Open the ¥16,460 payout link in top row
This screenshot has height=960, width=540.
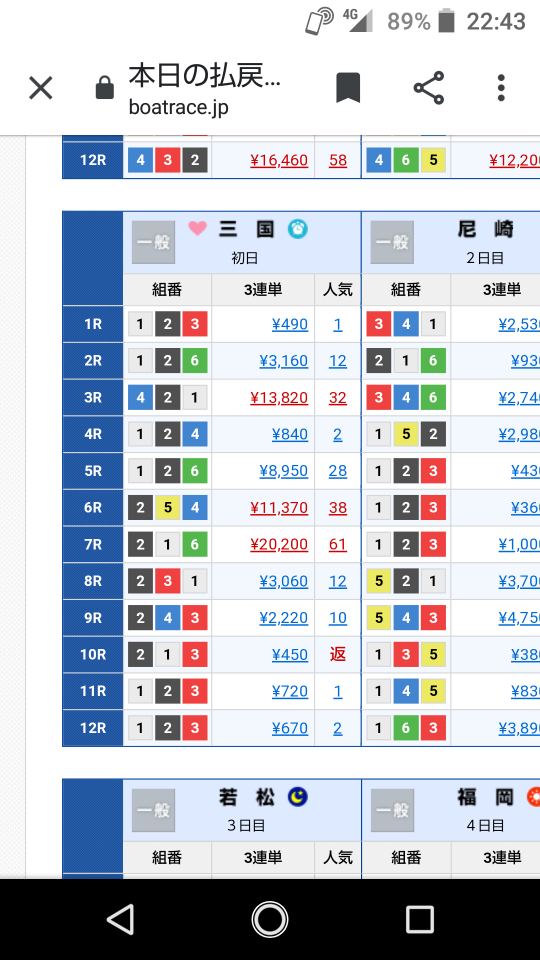tap(279, 160)
